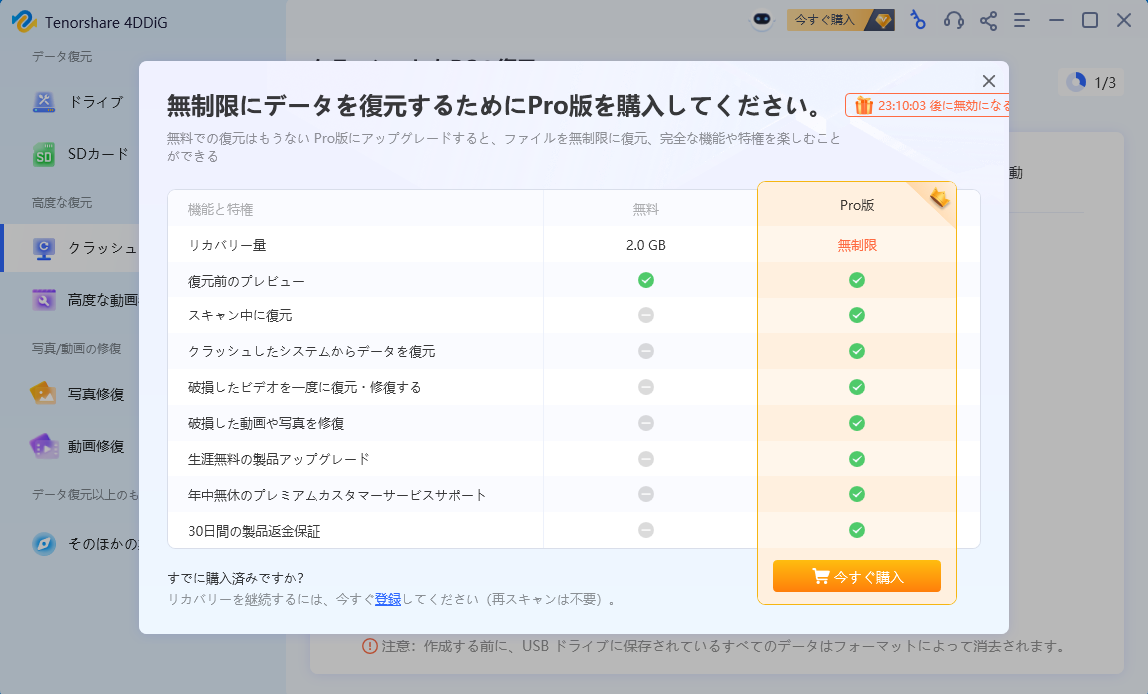Click the 今すぐ購入 button in title bar
This screenshot has width=1148, height=694.
coord(840,20)
